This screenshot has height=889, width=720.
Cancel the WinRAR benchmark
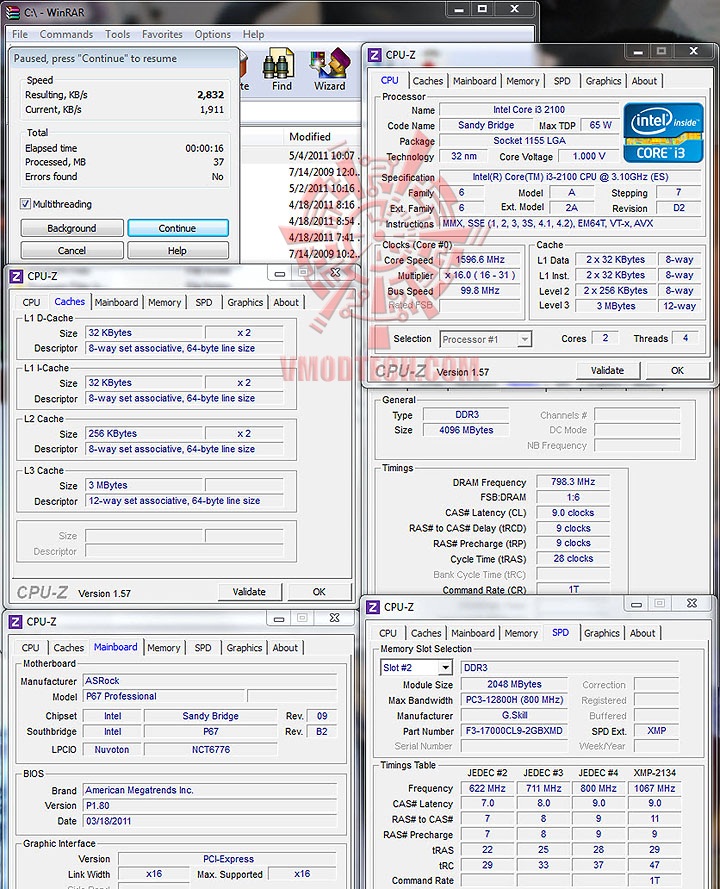(72, 250)
